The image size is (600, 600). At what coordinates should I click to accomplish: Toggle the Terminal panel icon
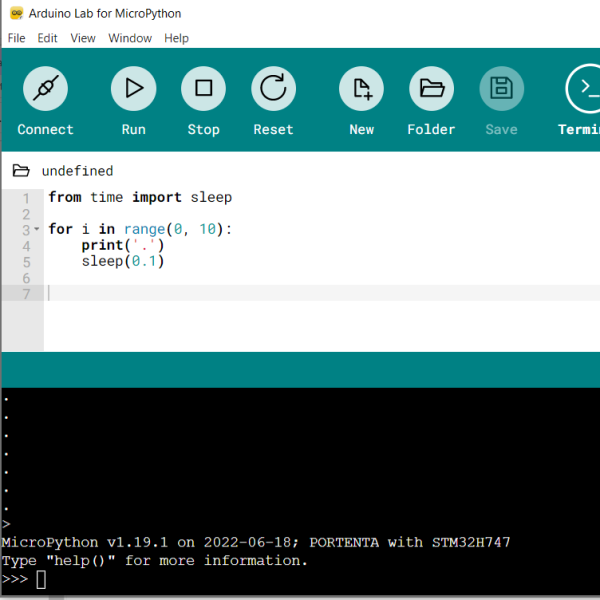click(583, 89)
